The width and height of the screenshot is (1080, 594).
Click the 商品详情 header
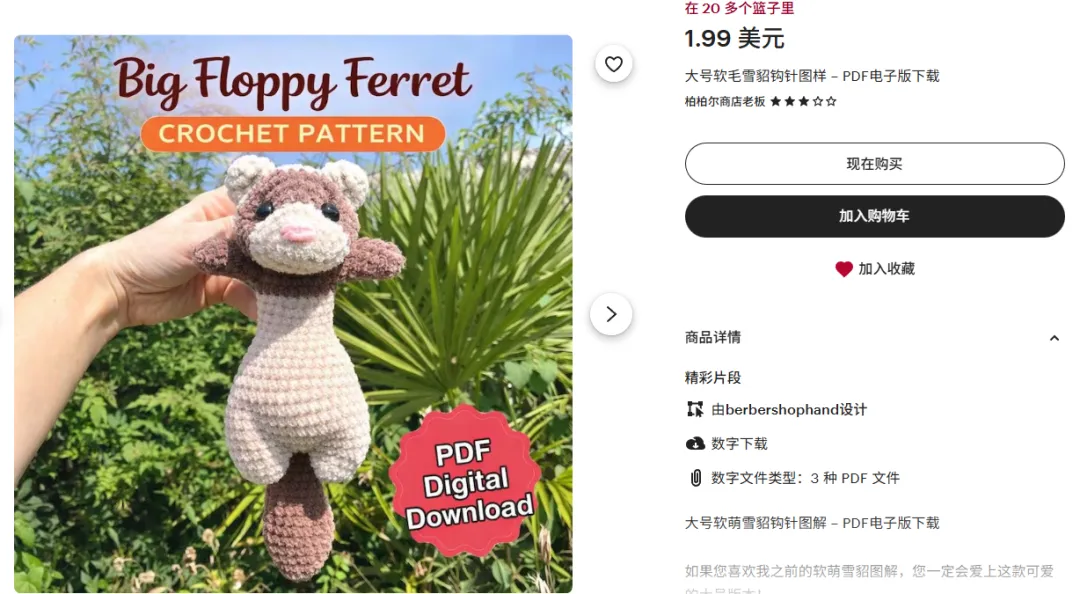713,338
